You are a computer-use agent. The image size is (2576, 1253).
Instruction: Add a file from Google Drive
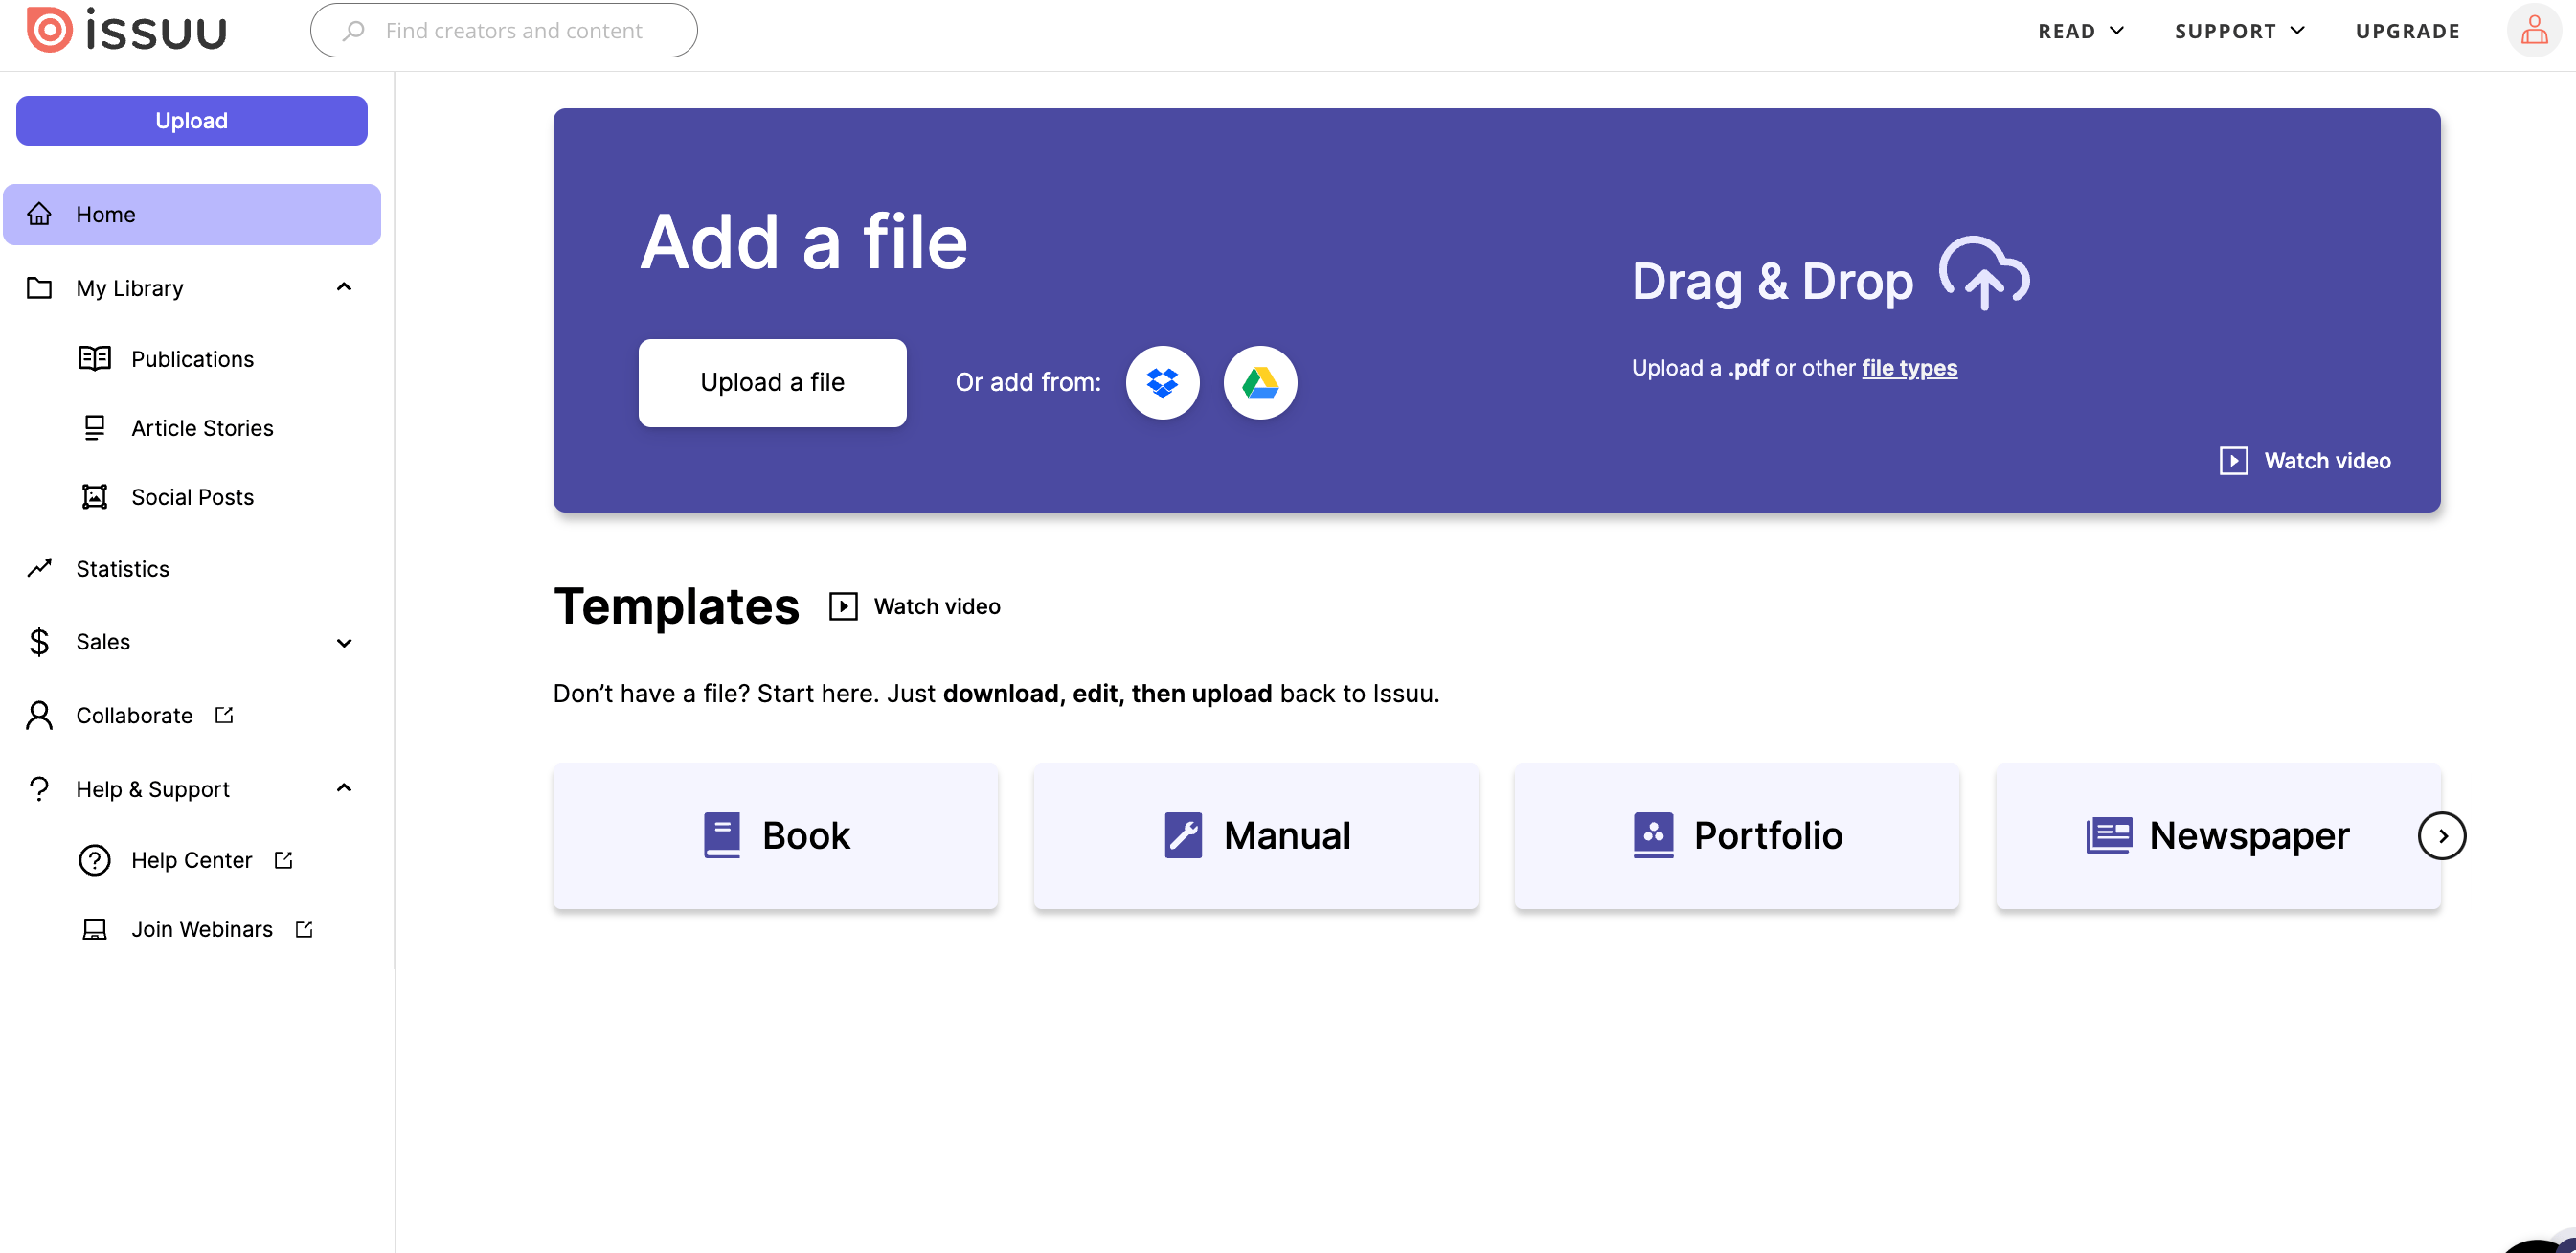[x=1260, y=382]
